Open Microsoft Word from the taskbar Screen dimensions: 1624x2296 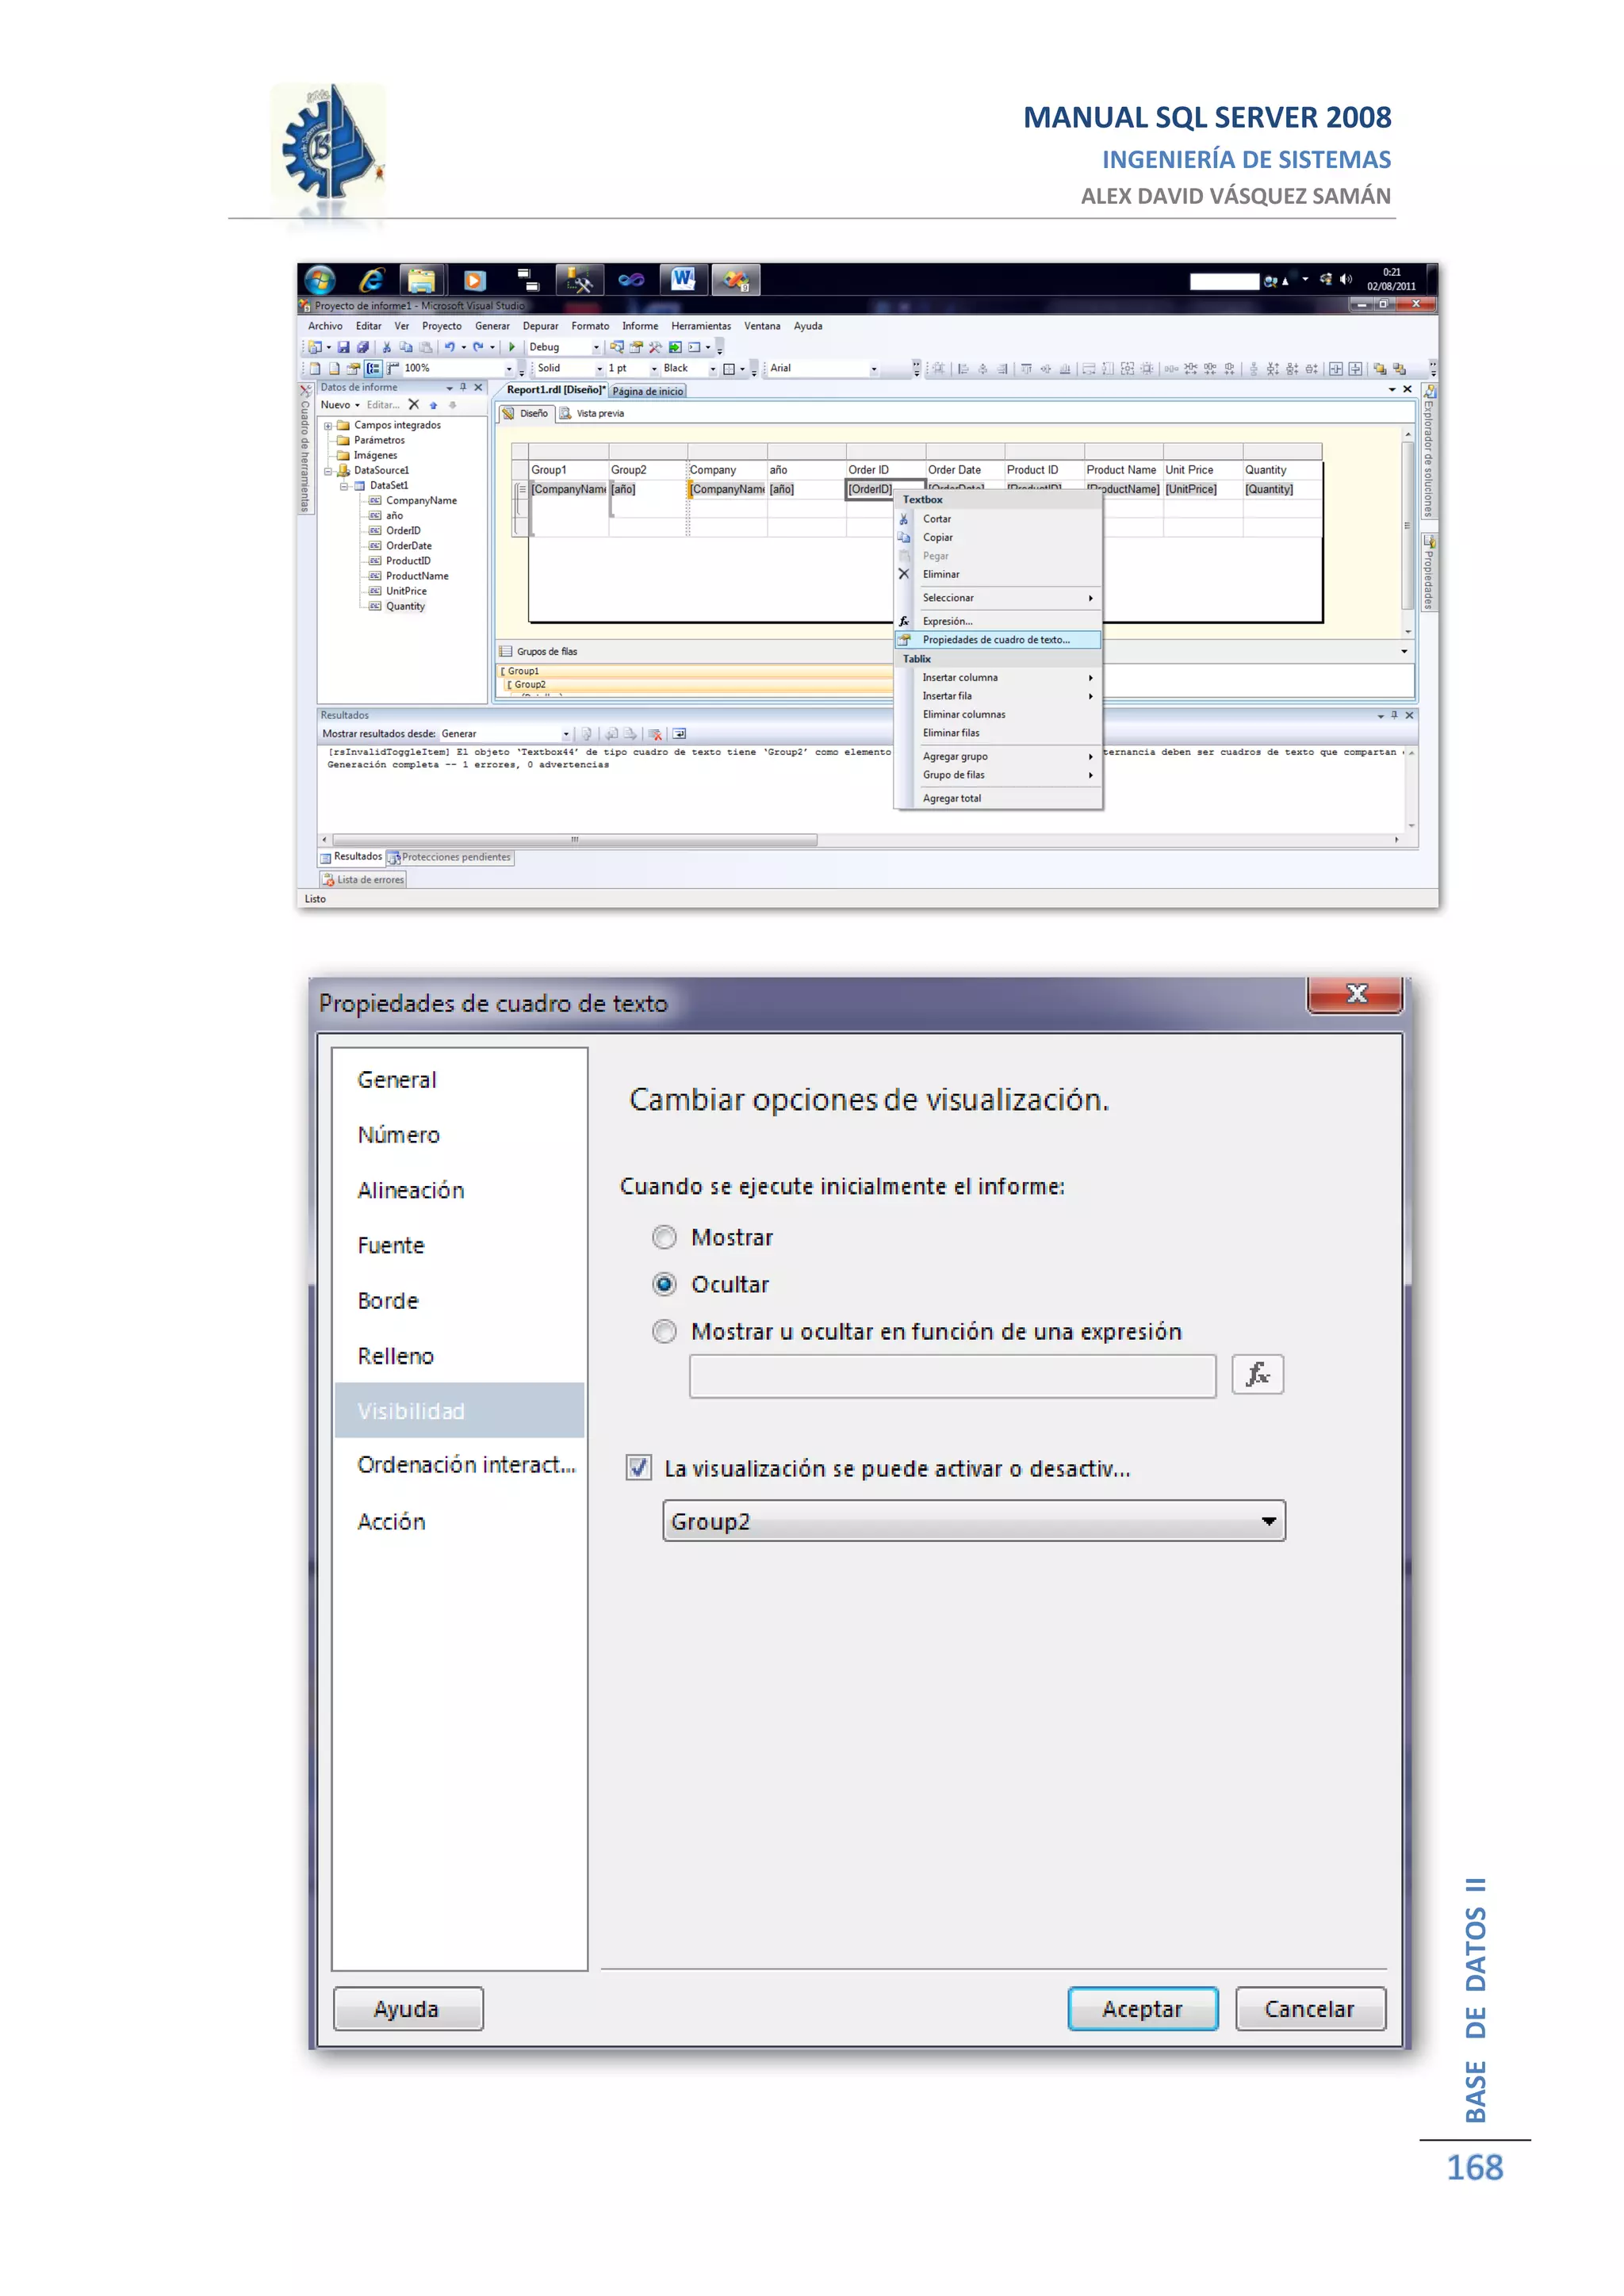click(x=683, y=279)
